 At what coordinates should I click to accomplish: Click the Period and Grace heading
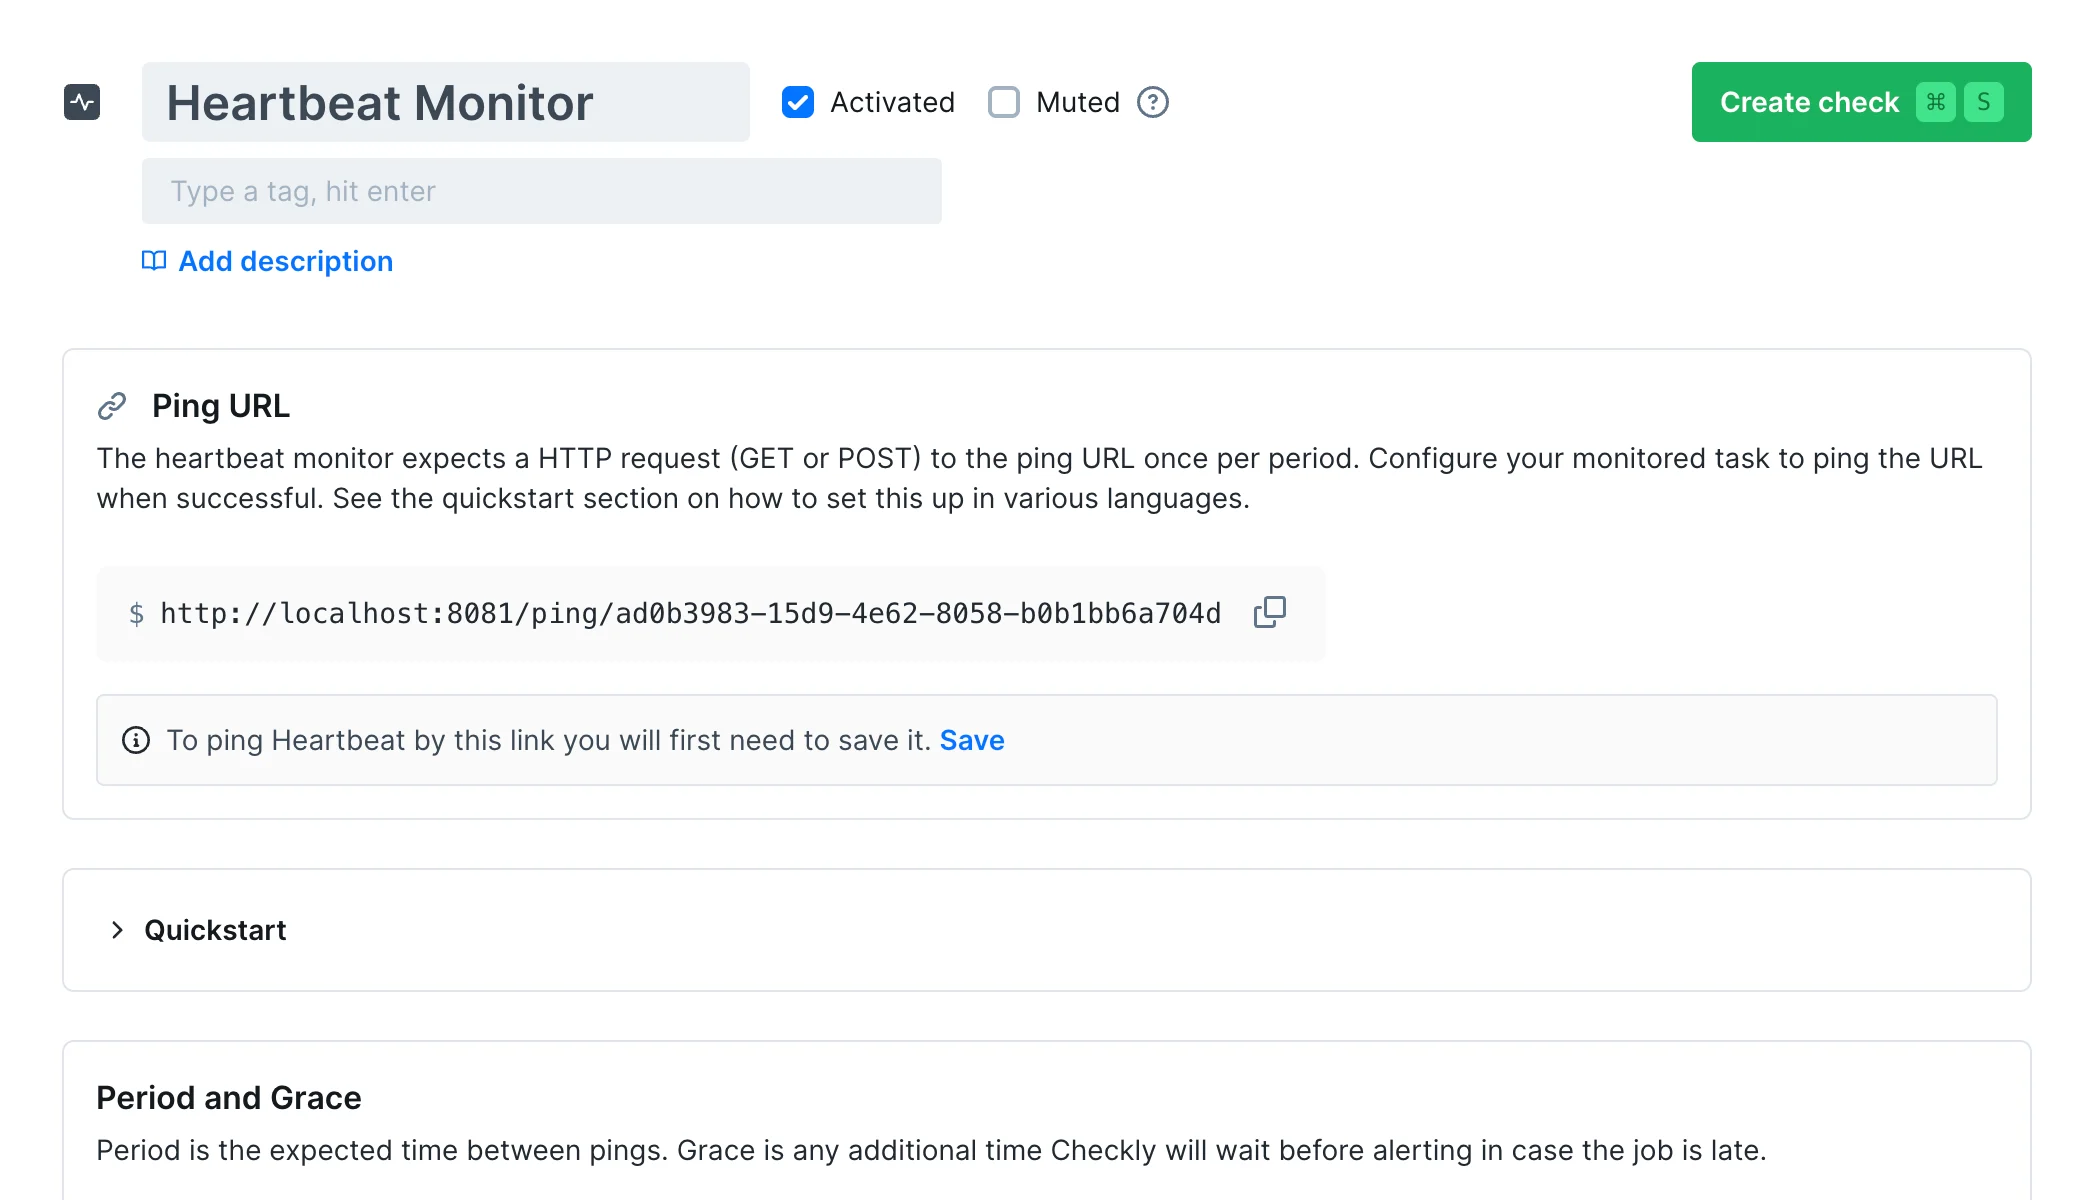[229, 1098]
